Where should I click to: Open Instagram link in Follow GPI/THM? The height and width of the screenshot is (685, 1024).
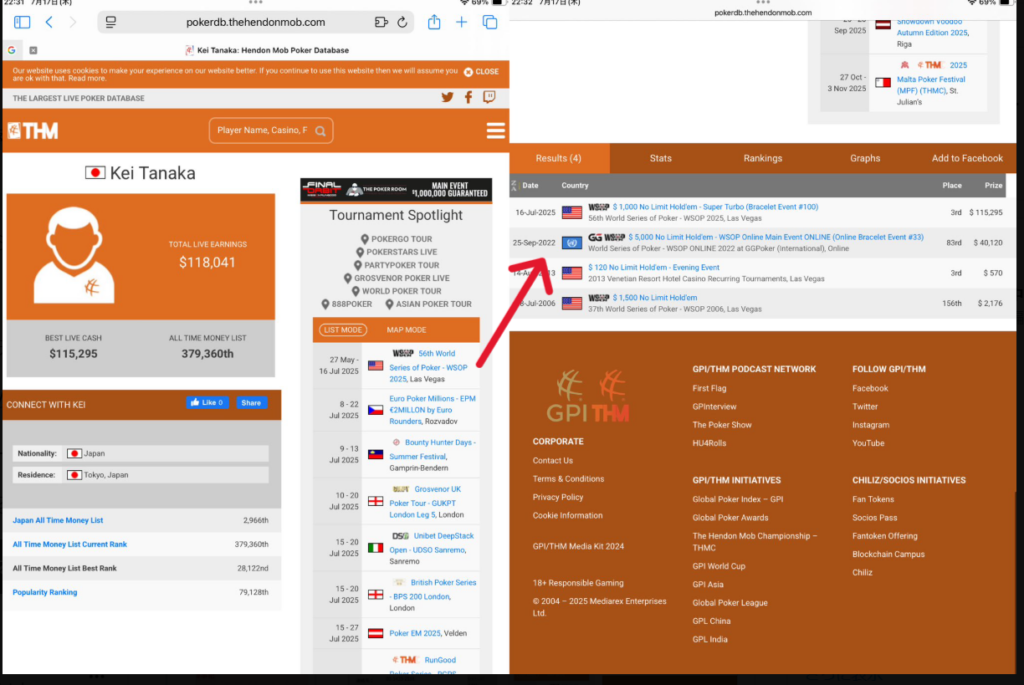[871, 424]
